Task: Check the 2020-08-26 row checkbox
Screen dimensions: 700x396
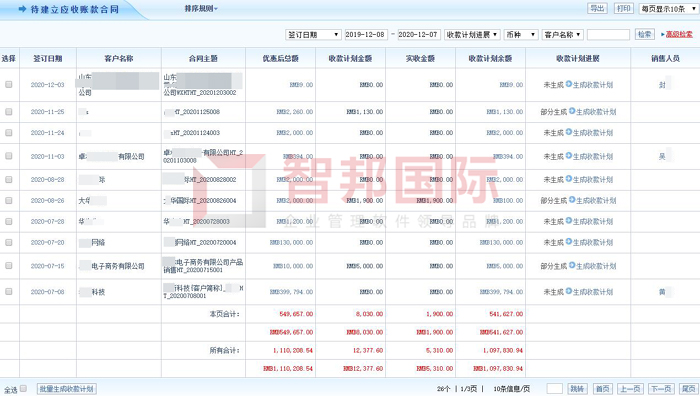Action: [x=8, y=200]
